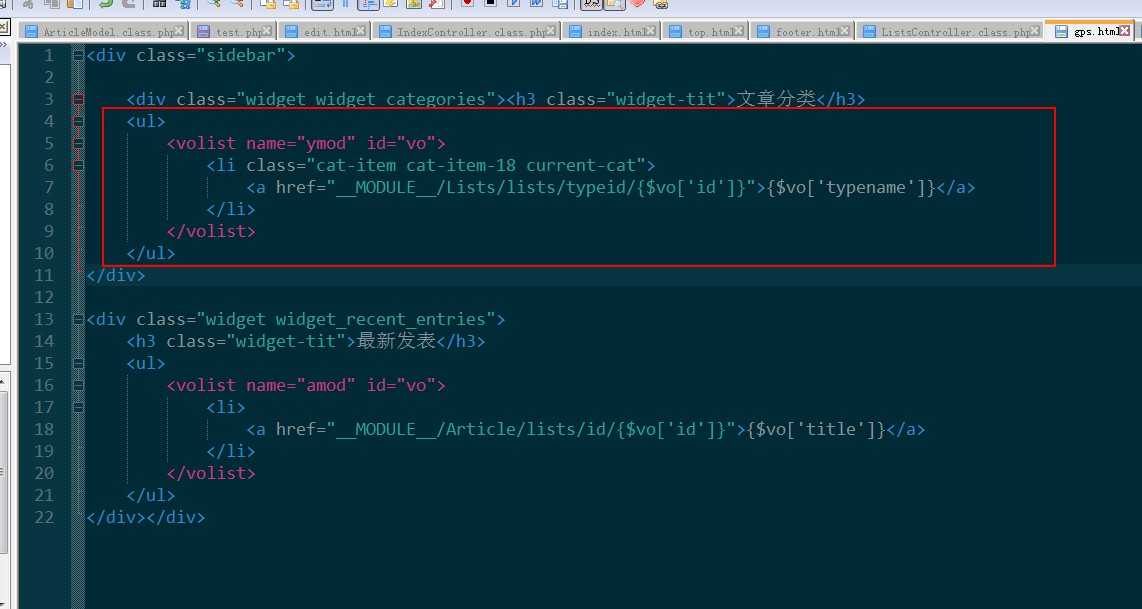The width and height of the screenshot is (1142, 609).
Task: Click the Playback Macro toolbar icon
Action: point(513,4)
